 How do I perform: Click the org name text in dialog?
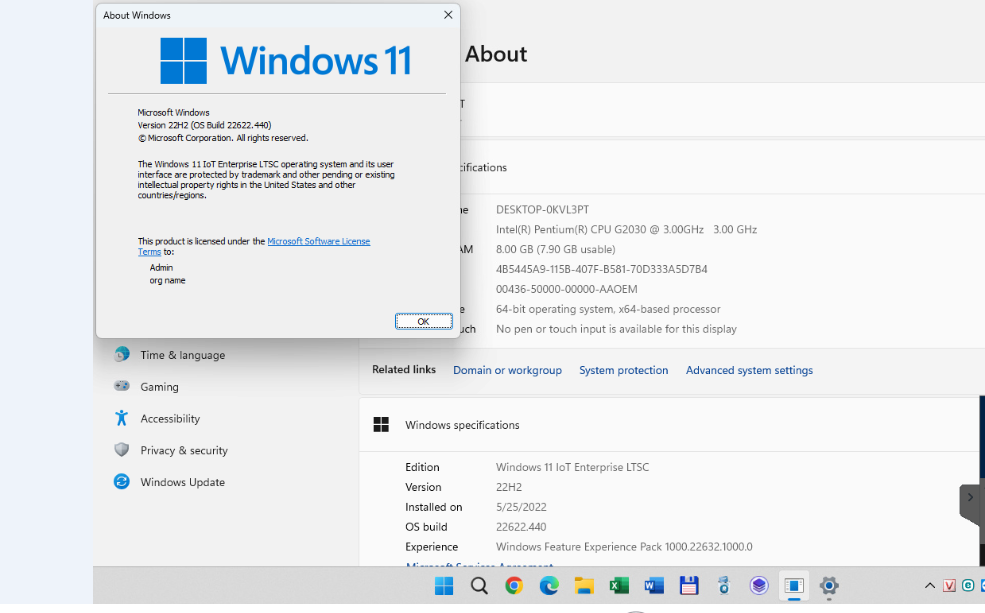pos(167,281)
